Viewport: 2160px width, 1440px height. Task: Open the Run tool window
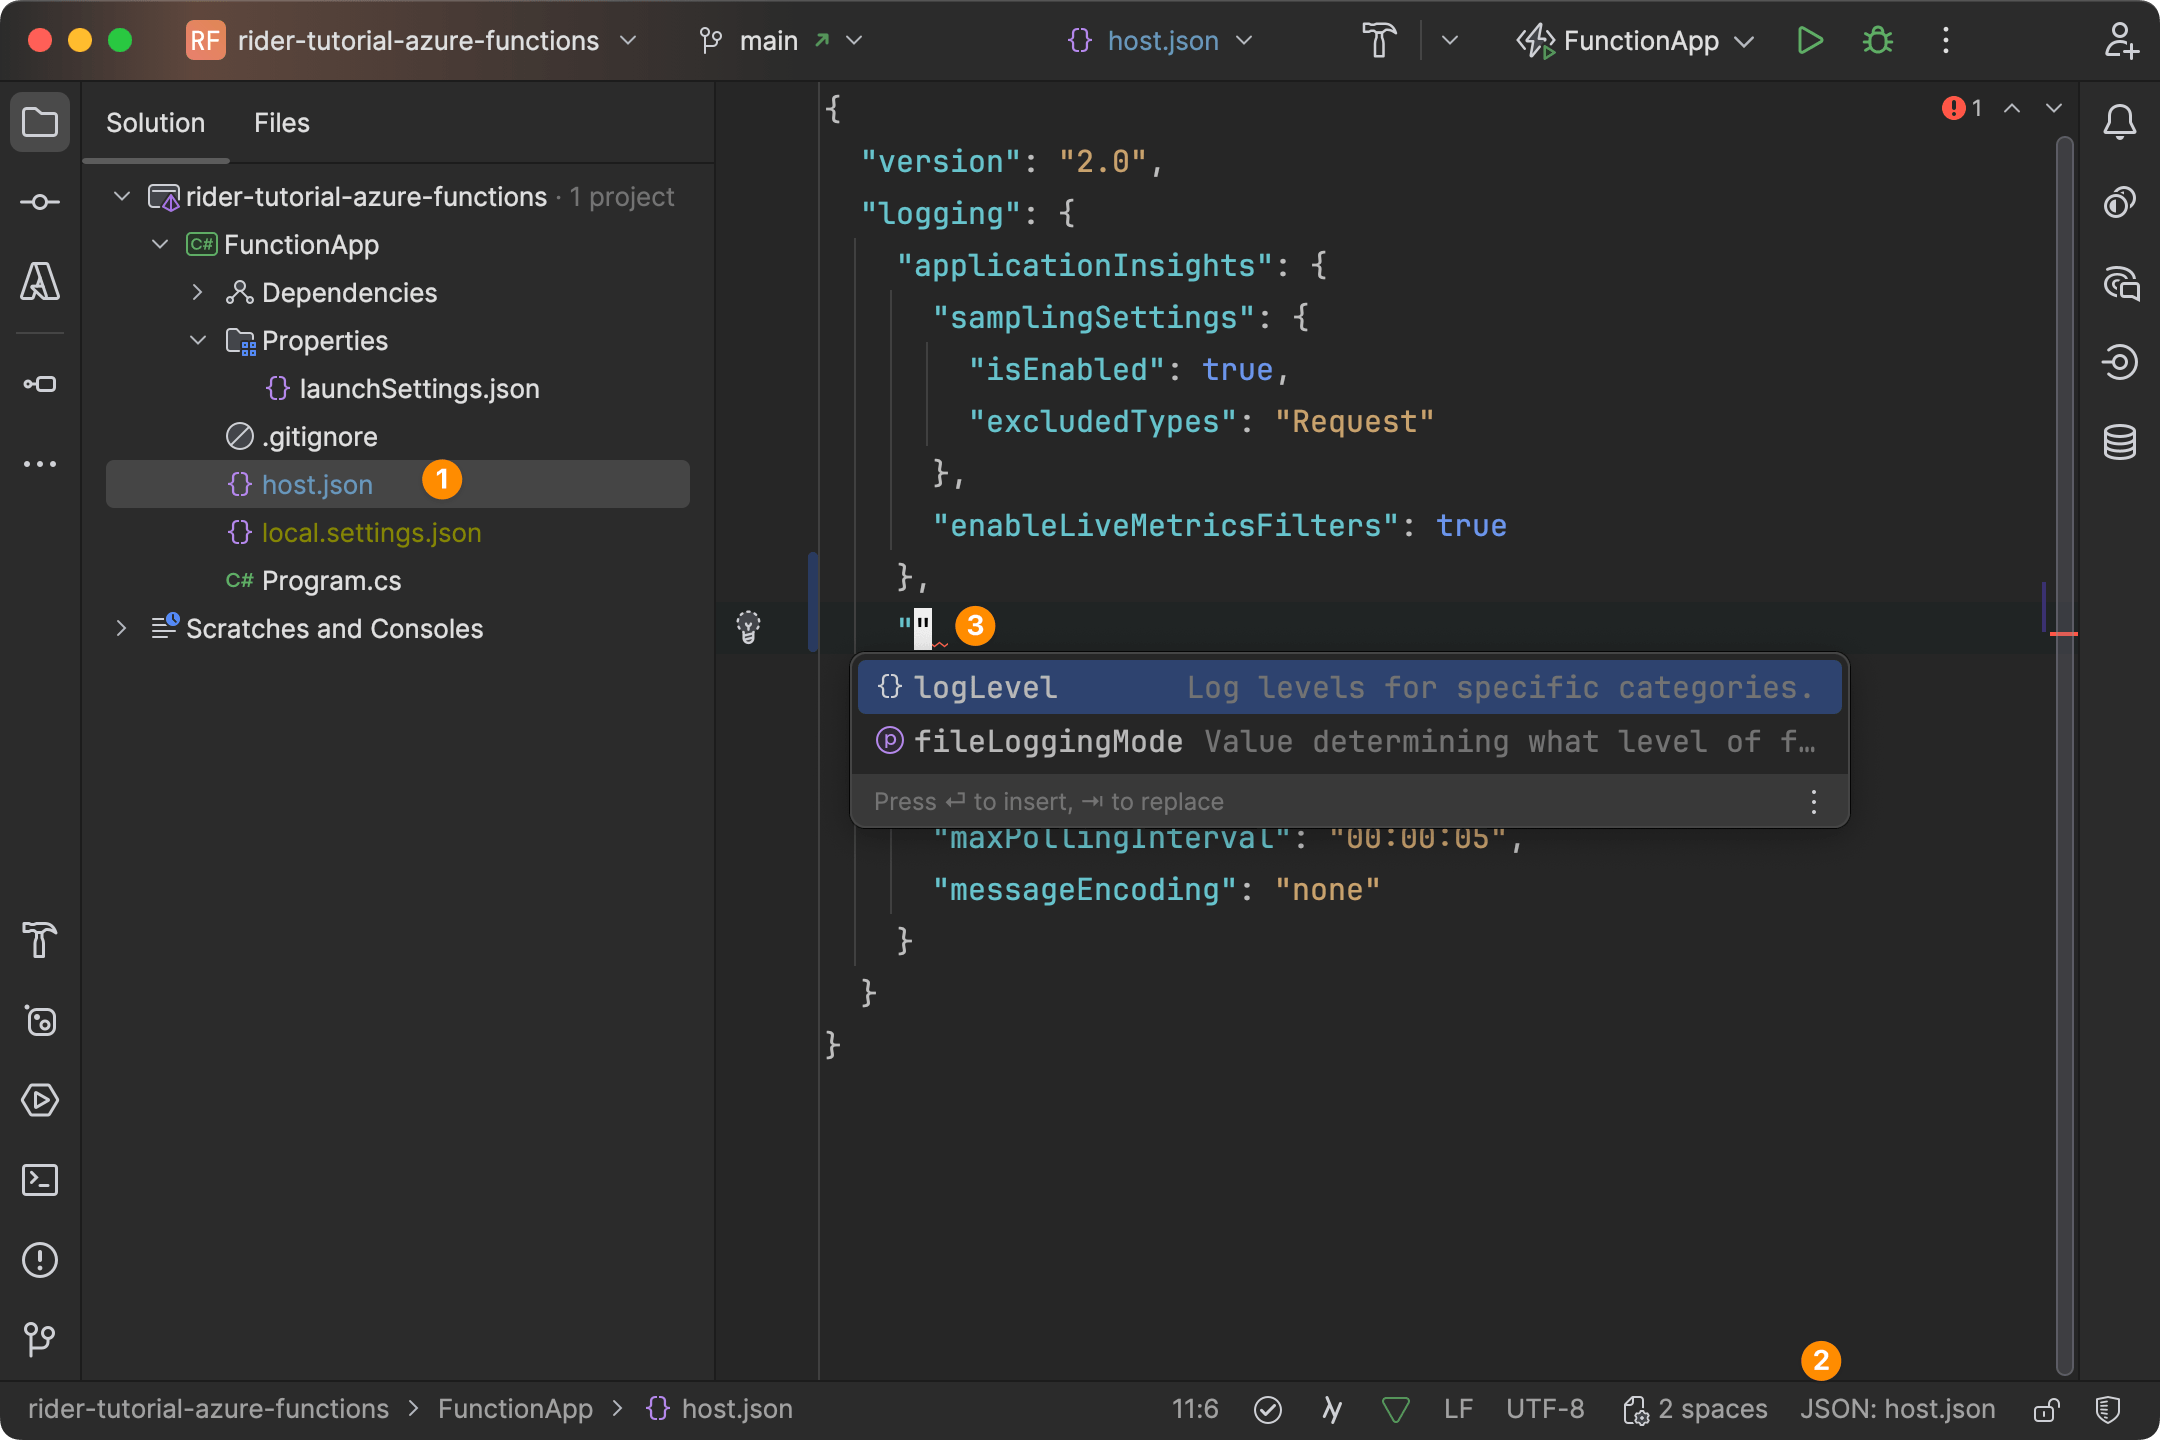pyautogui.click(x=40, y=1100)
